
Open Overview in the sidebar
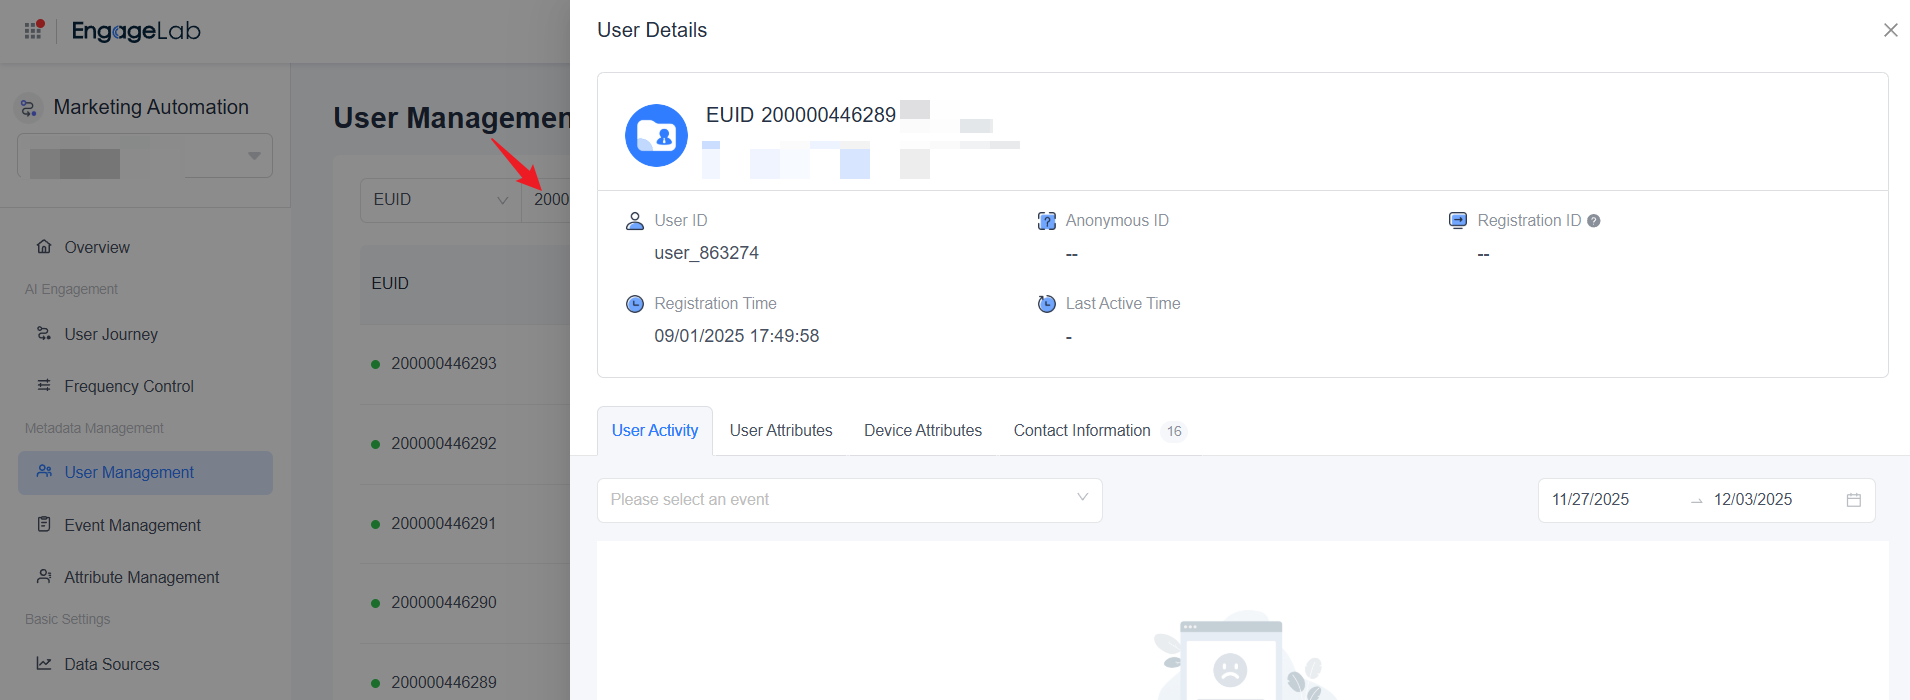(x=97, y=247)
